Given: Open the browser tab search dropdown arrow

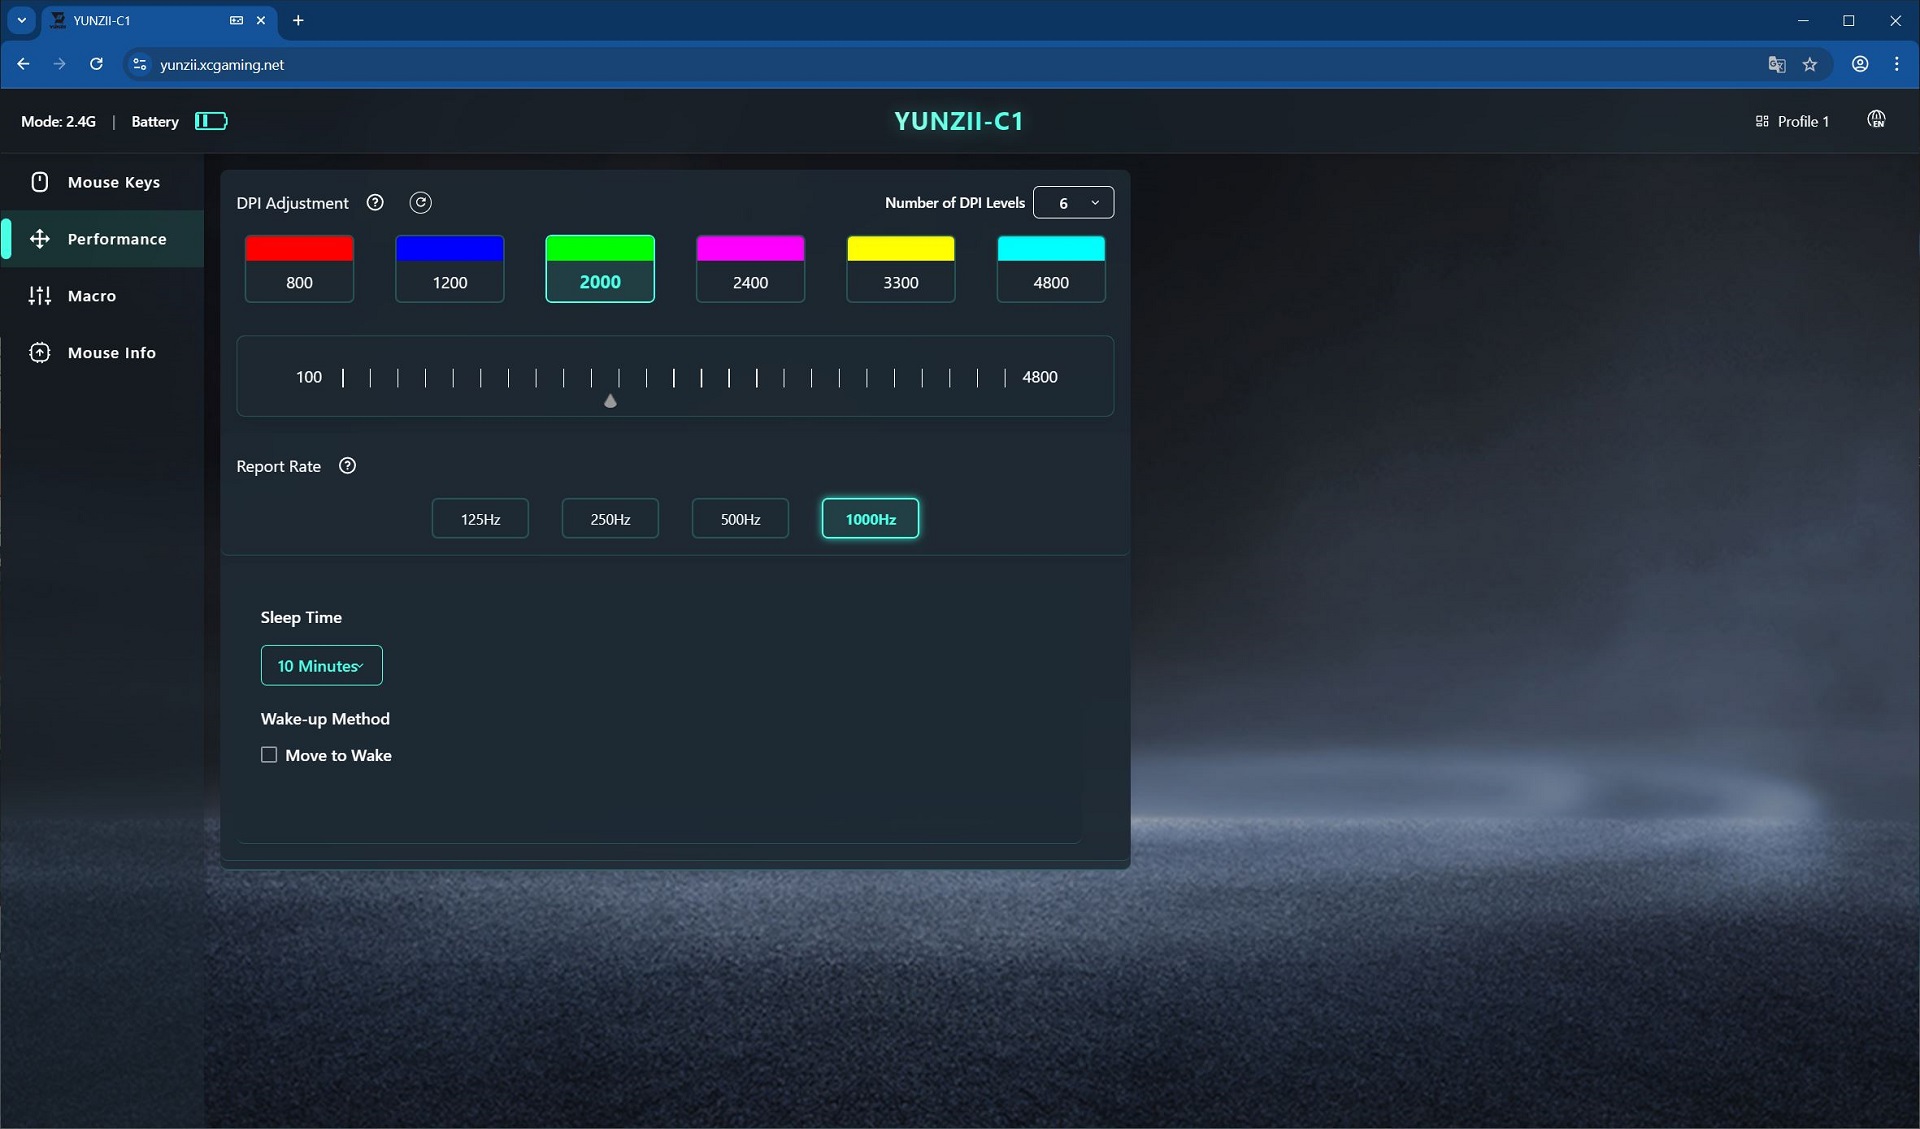Looking at the screenshot, I should point(21,20).
